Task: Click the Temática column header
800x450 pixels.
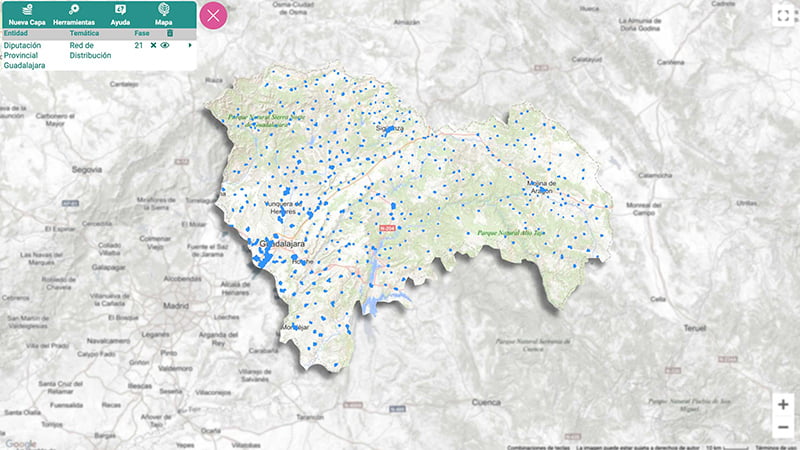Action: 84,33
